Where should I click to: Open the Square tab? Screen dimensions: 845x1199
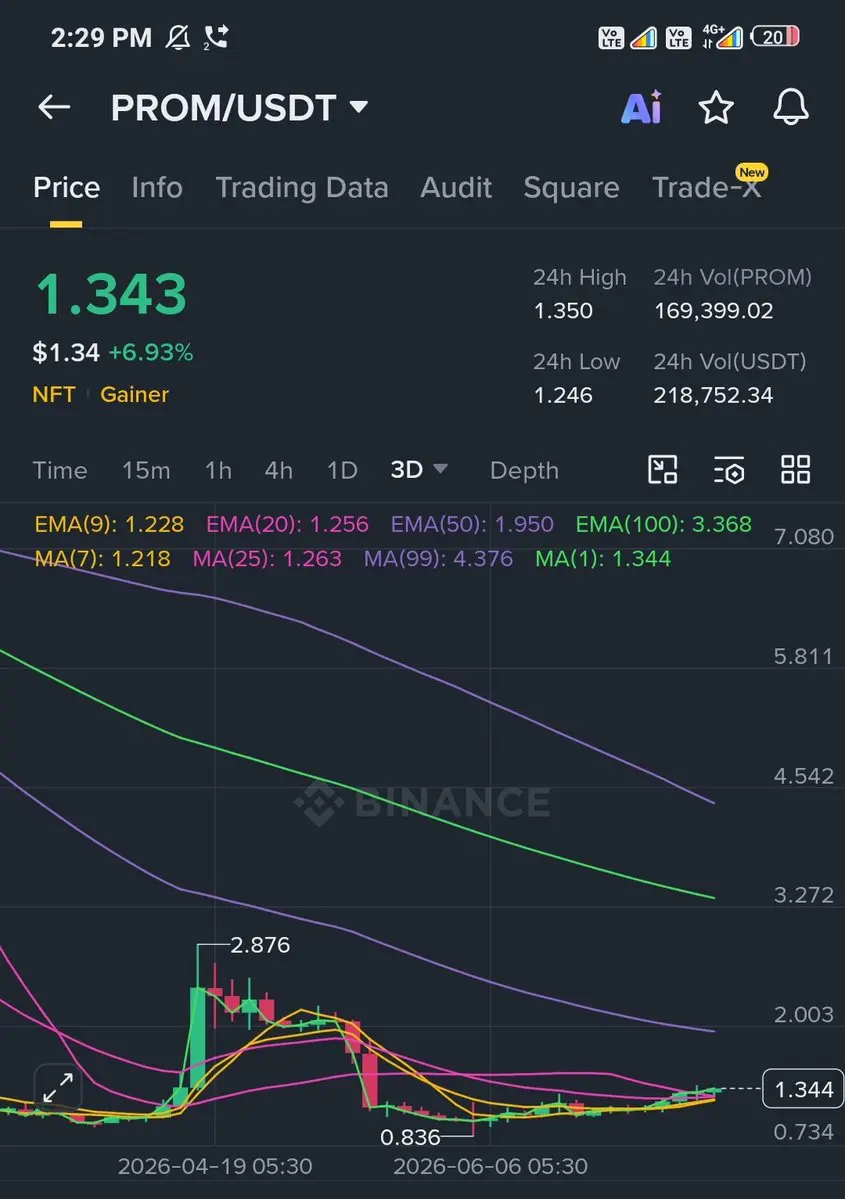point(571,187)
